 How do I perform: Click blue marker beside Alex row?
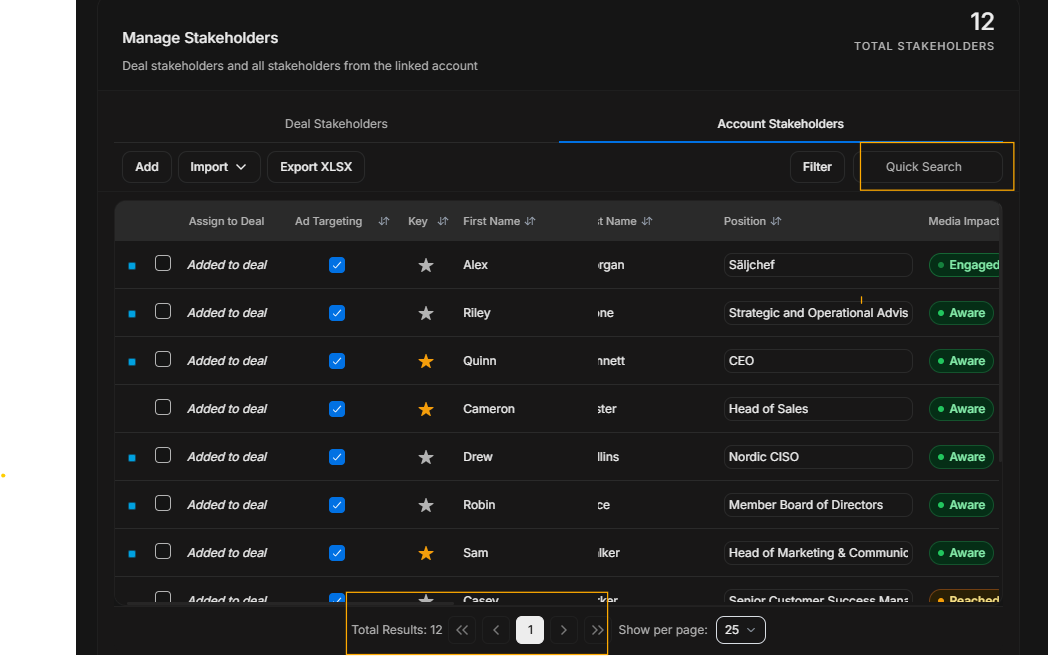[x=132, y=265]
